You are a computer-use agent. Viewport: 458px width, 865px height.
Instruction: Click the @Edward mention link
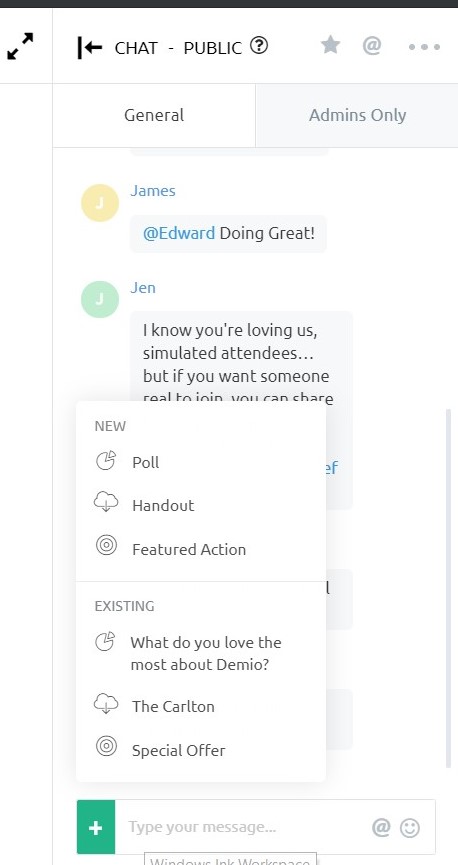pyautogui.click(x=179, y=233)
